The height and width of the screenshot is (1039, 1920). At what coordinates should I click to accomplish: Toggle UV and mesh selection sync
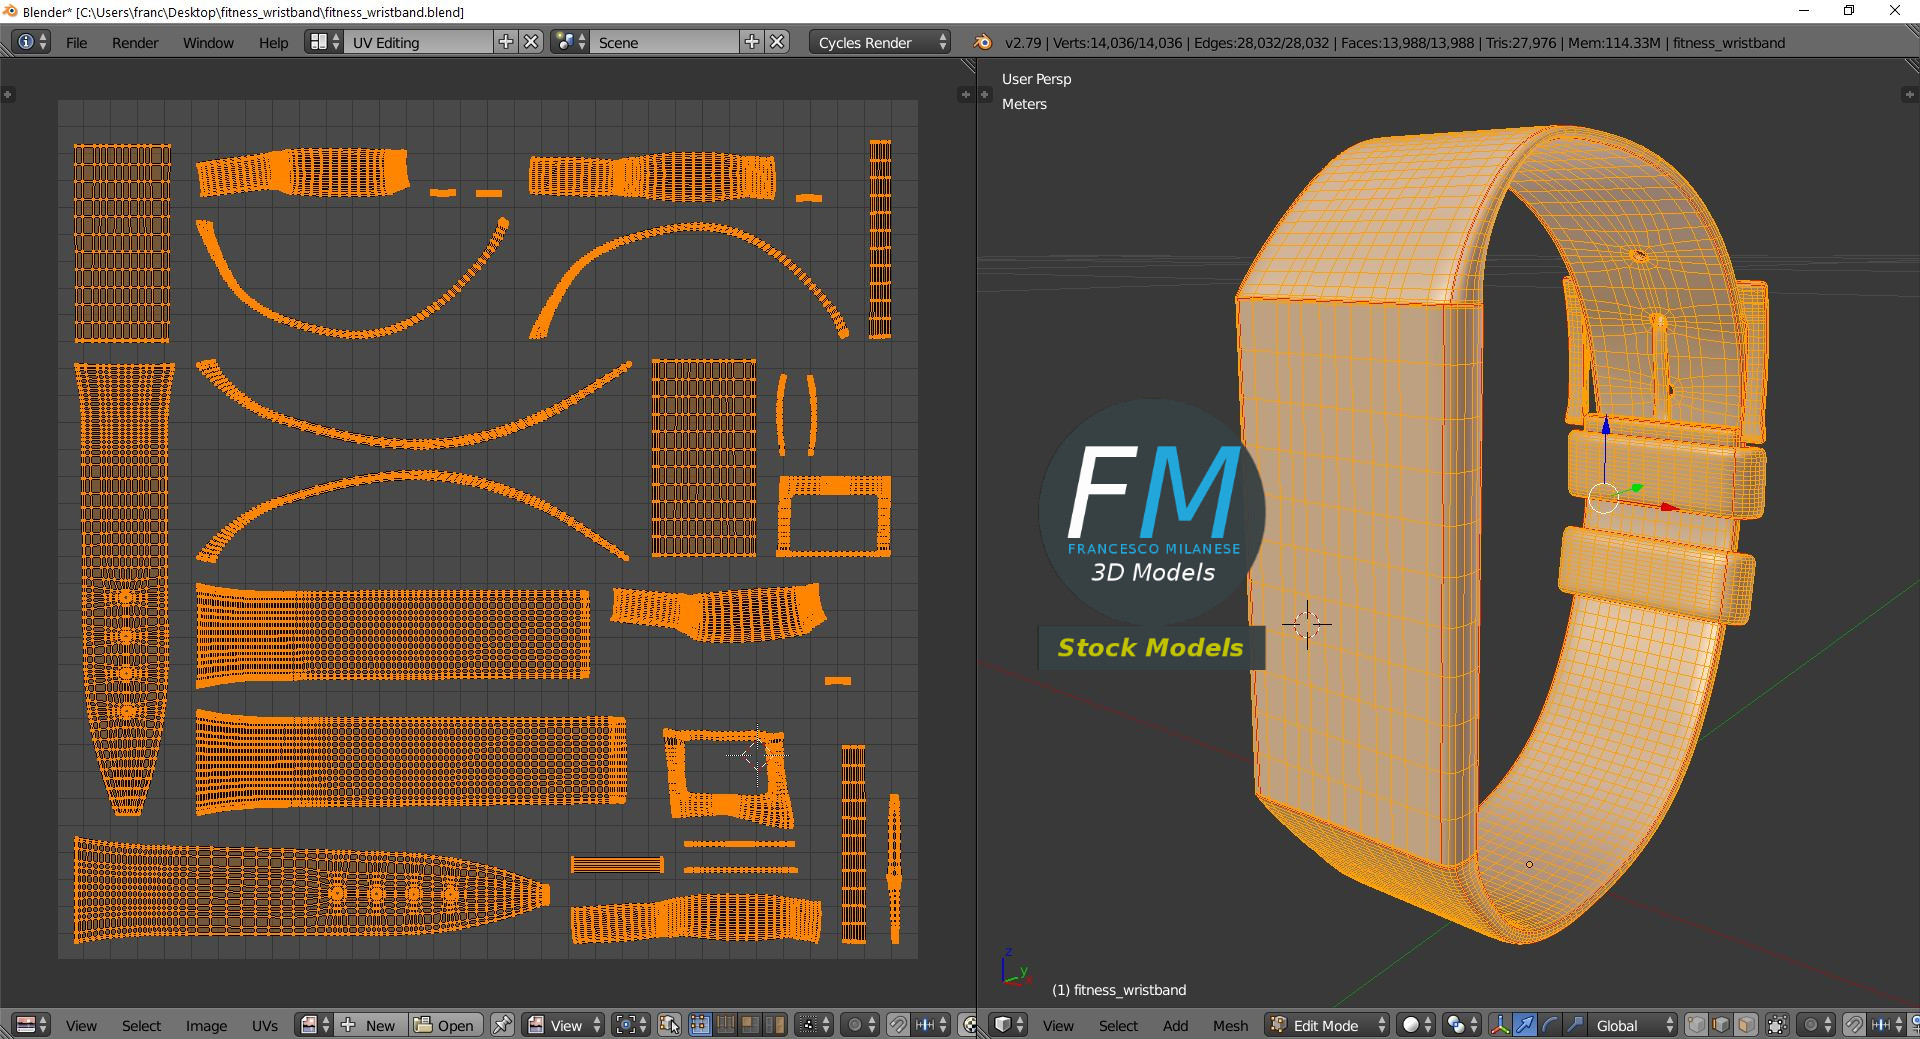[670, 1025]
